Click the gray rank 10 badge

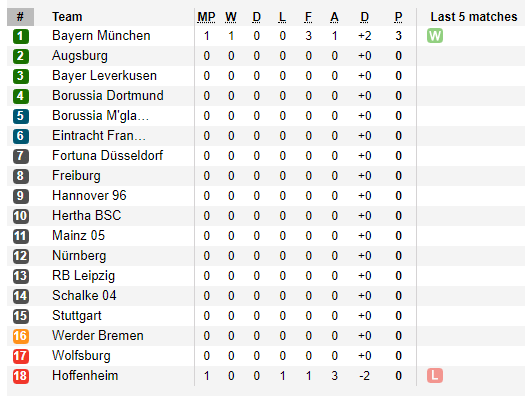click(x=21, y=216)
